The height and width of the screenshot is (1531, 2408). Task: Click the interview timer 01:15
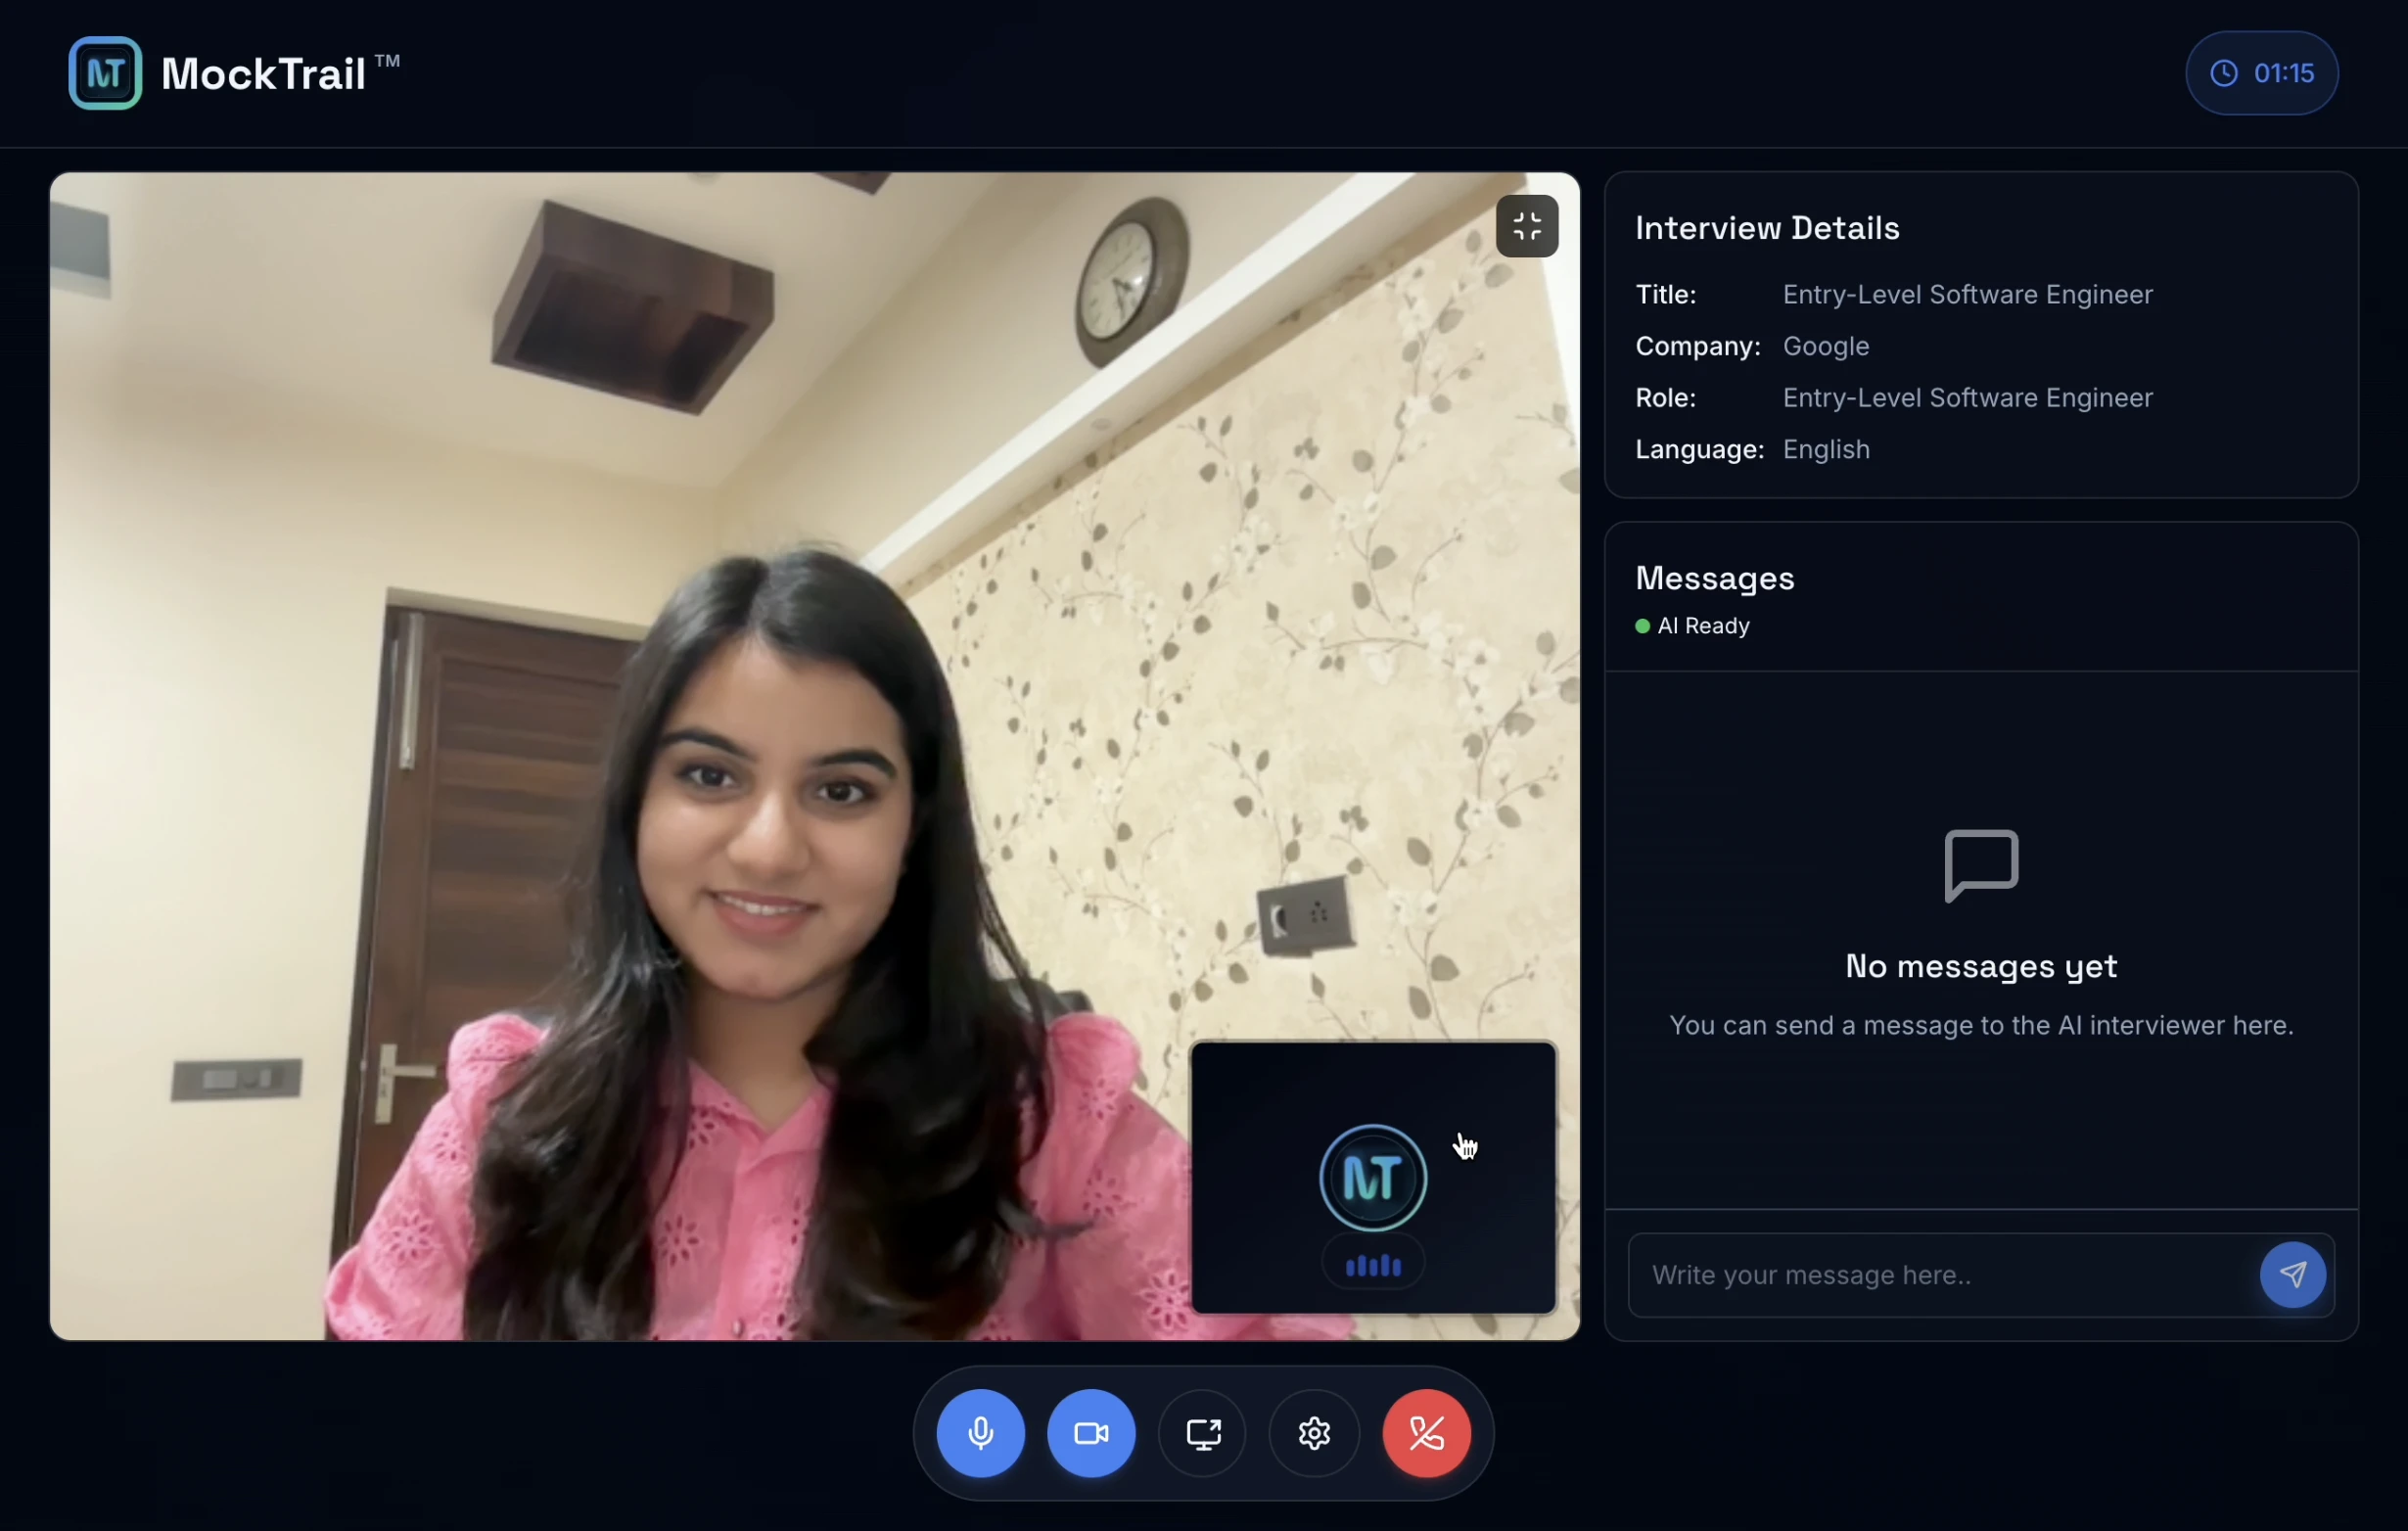point(2261,73)
